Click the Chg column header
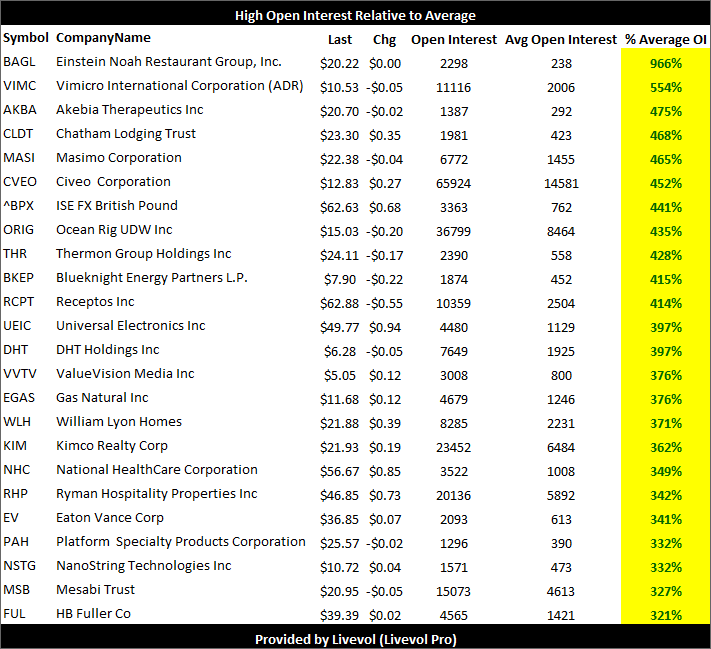The height and width of the screenshot is (649, 711). (385, 40)
